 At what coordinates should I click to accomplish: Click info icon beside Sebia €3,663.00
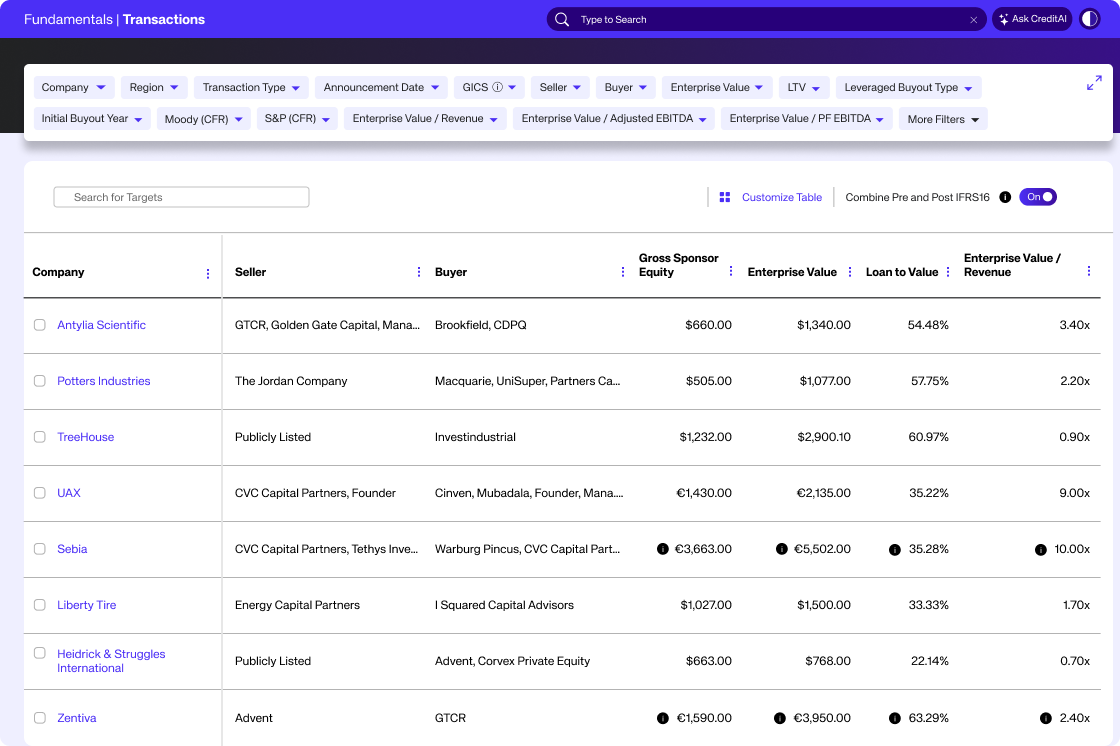[x=663, y=549]
